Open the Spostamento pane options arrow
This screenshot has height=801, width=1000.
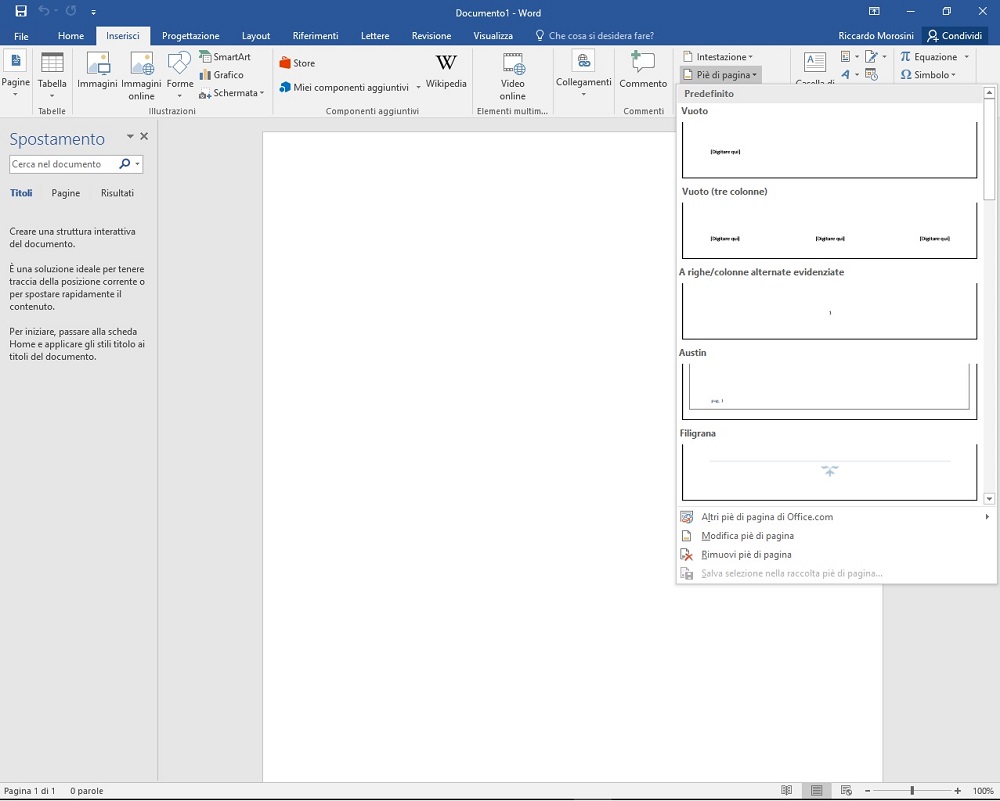tap(130, 136)
